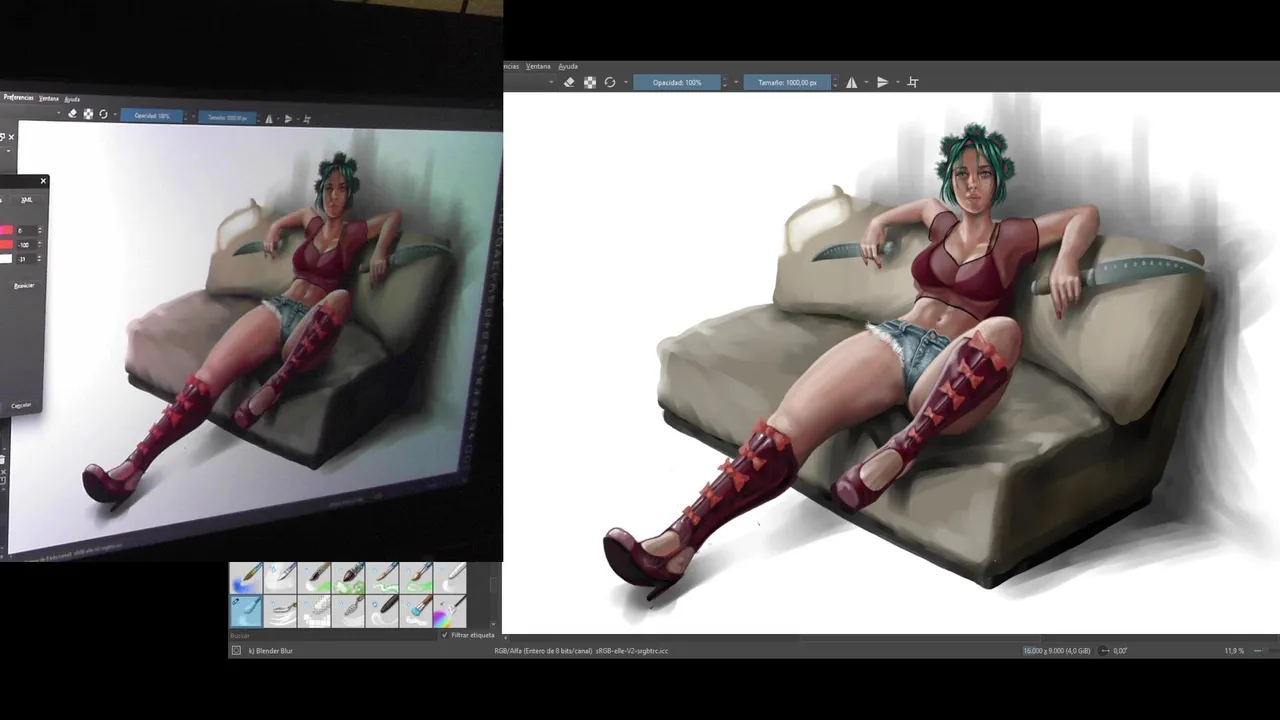Viewport: 1280px width, 720px height.
Task: Open Ayuda menu in photographed left screen
Action: 72,99
